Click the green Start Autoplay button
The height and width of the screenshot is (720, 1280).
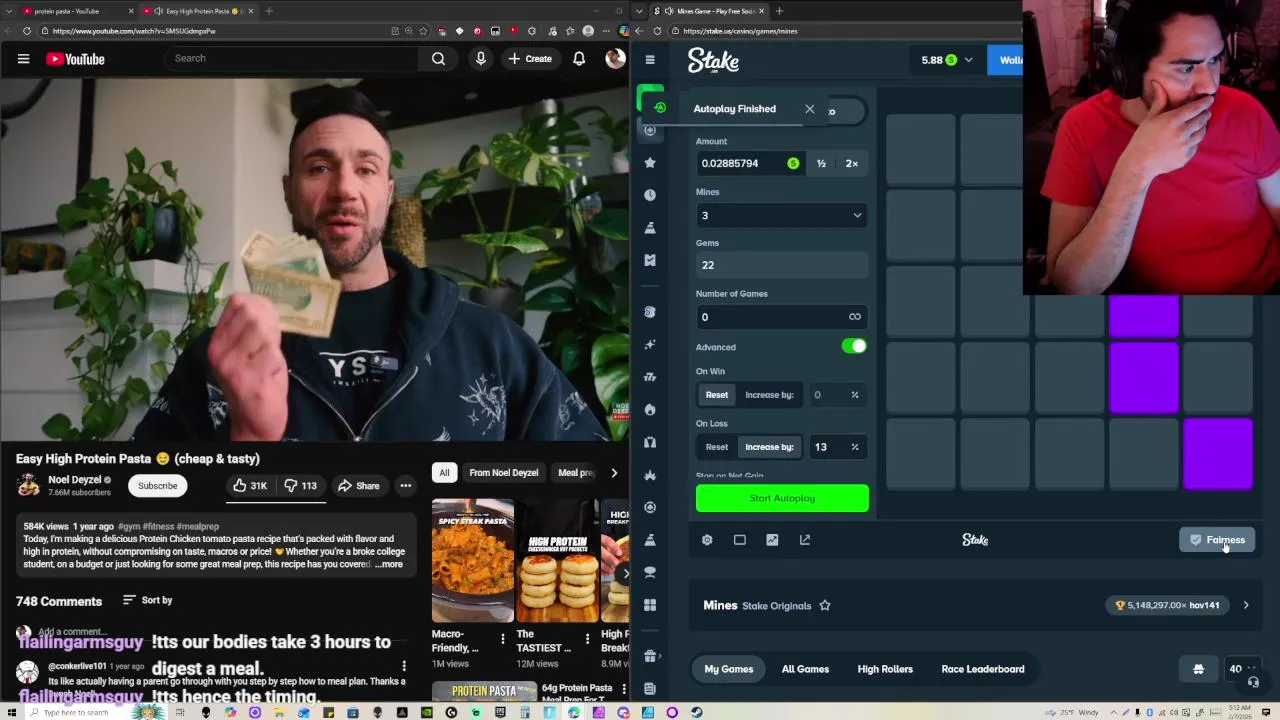click(782, 498)
